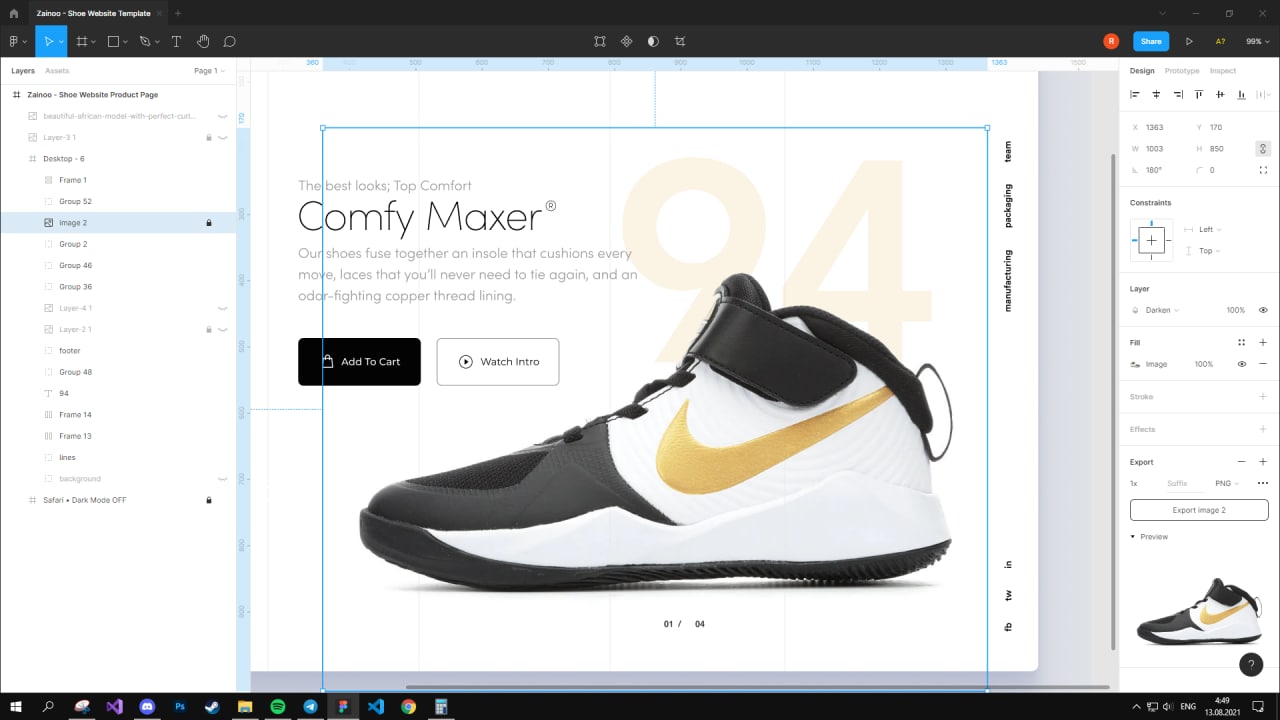
Task: Click the Mask icon in toolbar
Action: [653, 42]
